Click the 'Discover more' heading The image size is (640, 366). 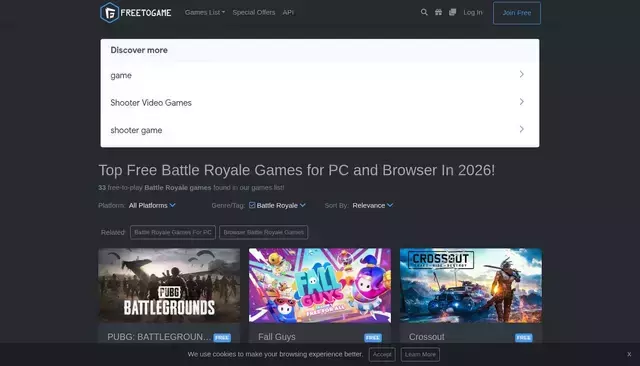pyautogui.click(x=139, y=50)
